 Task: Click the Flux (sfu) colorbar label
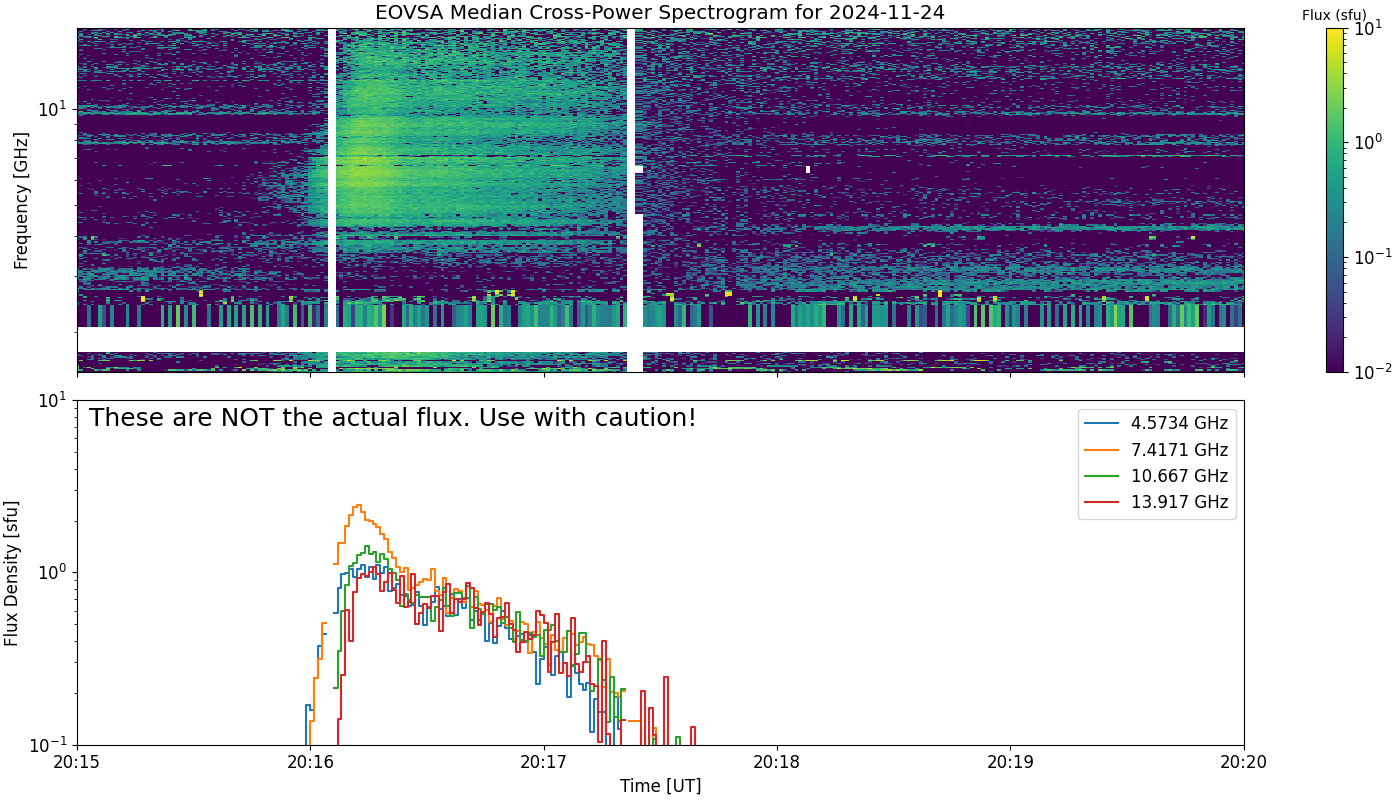(1334, 15)
